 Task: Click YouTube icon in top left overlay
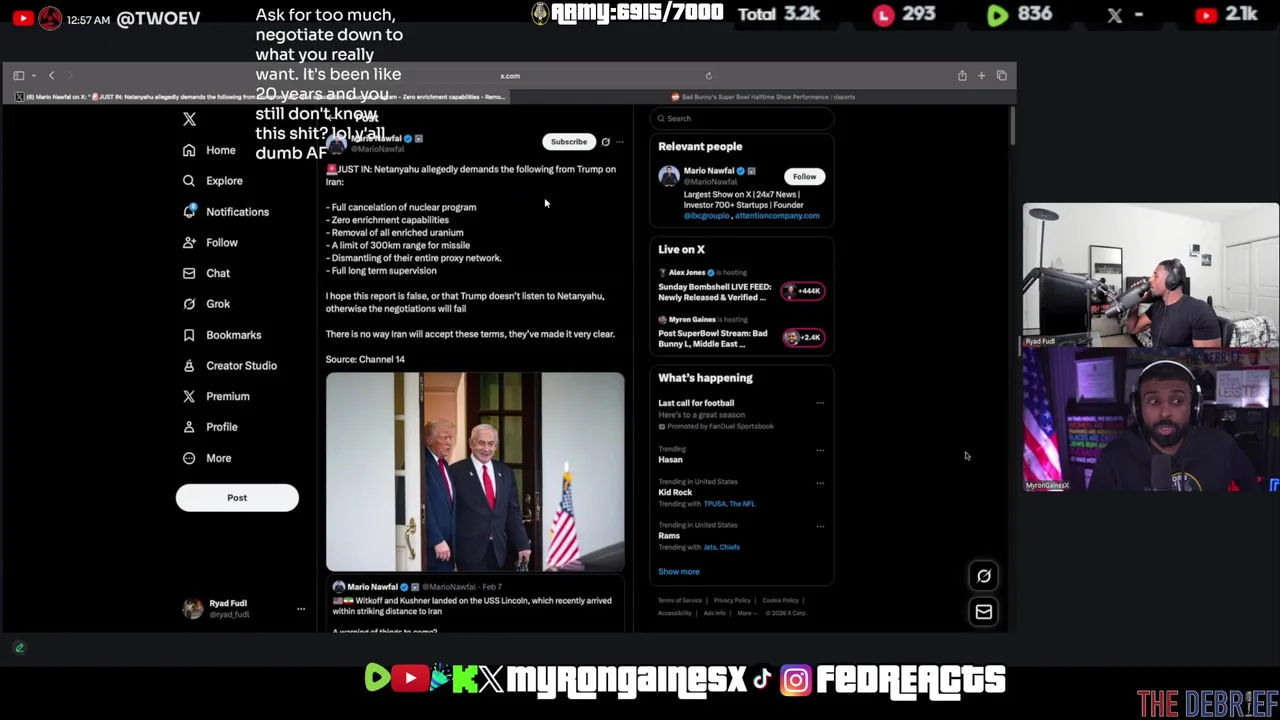(x=23, y=18)
